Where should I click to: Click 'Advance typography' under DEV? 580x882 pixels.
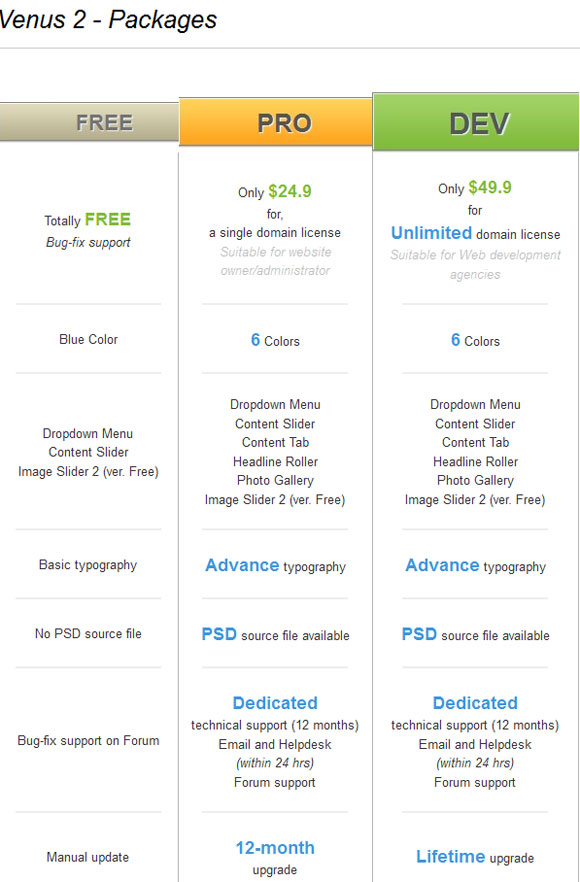475,565
